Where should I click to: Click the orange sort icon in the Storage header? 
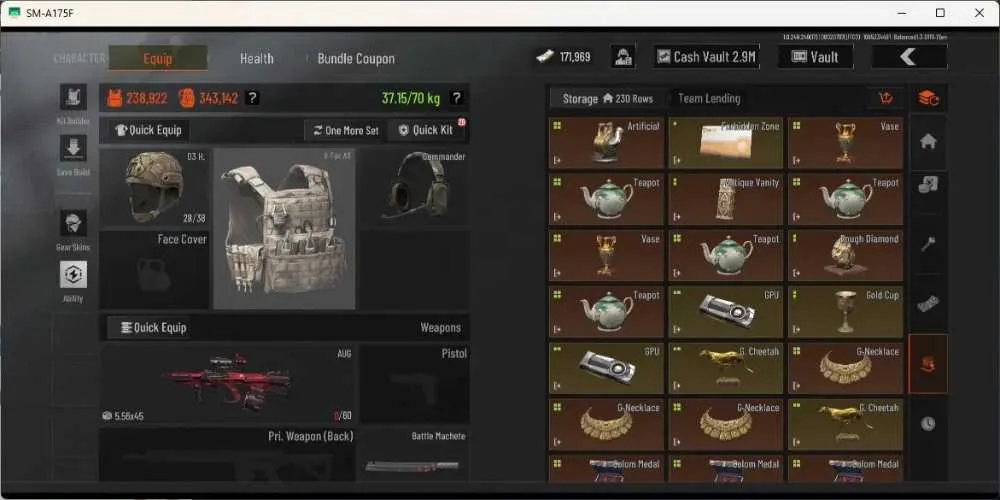[885, 98]
